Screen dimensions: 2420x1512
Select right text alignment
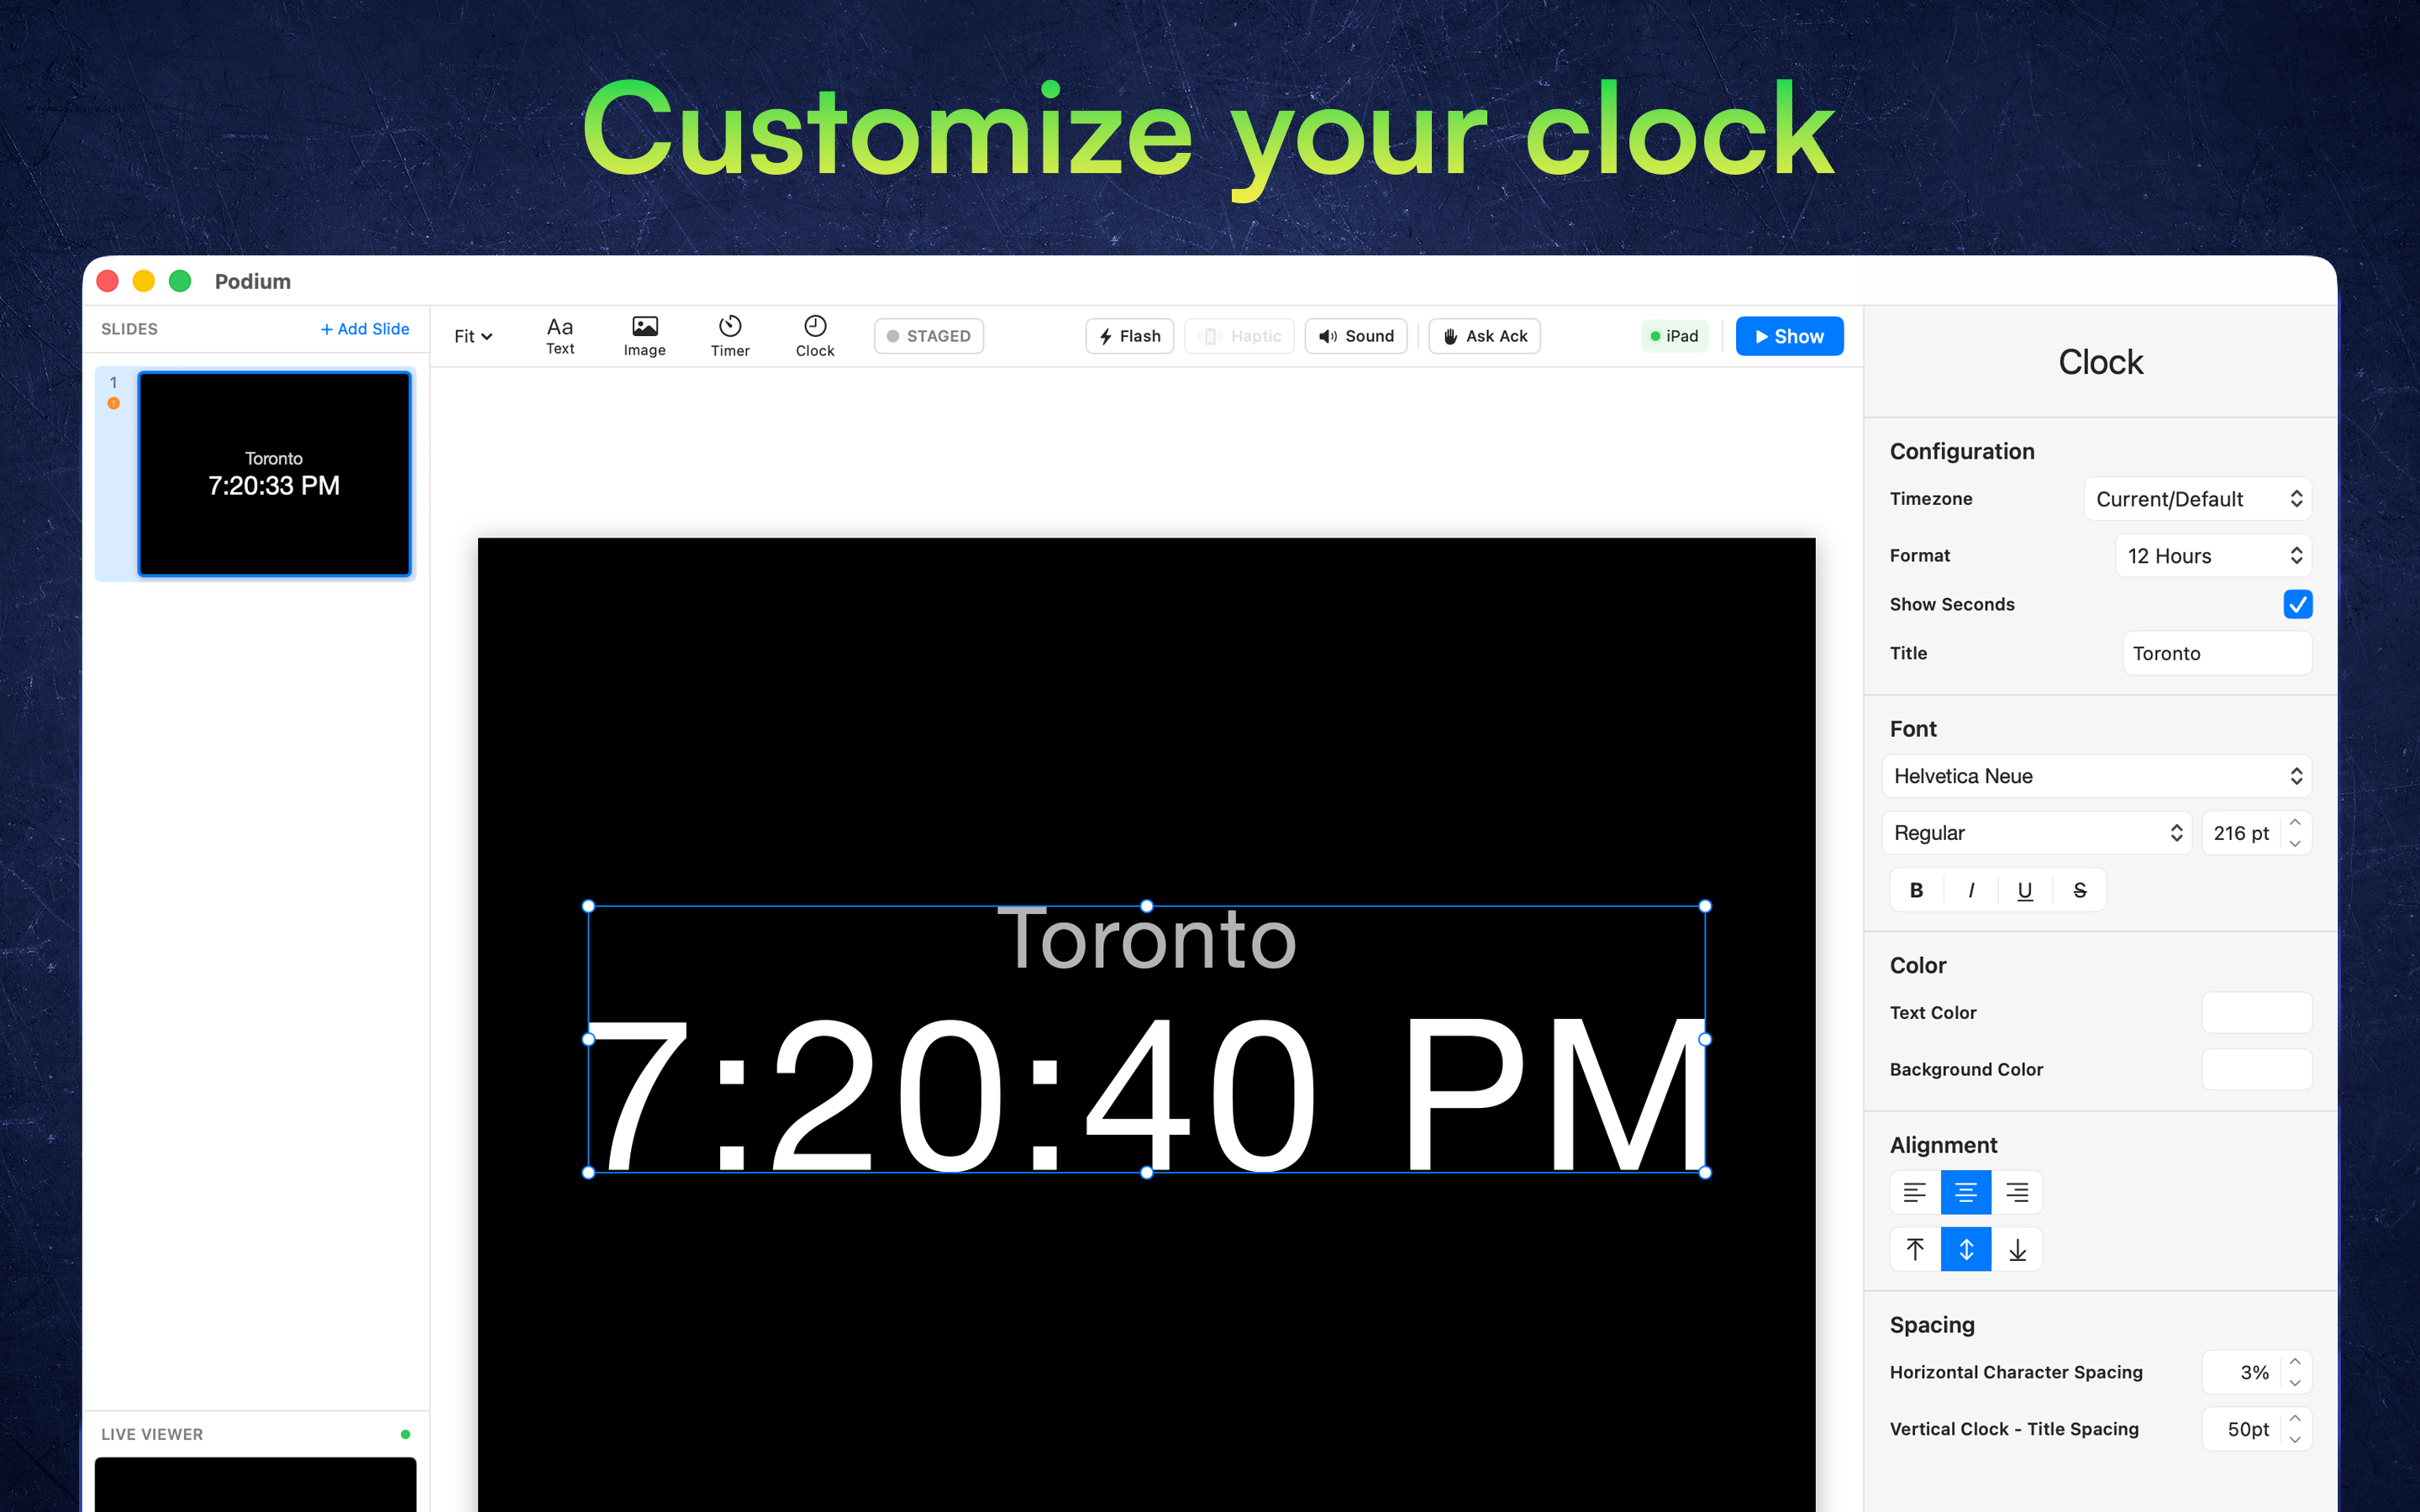pos(2017,1192)
